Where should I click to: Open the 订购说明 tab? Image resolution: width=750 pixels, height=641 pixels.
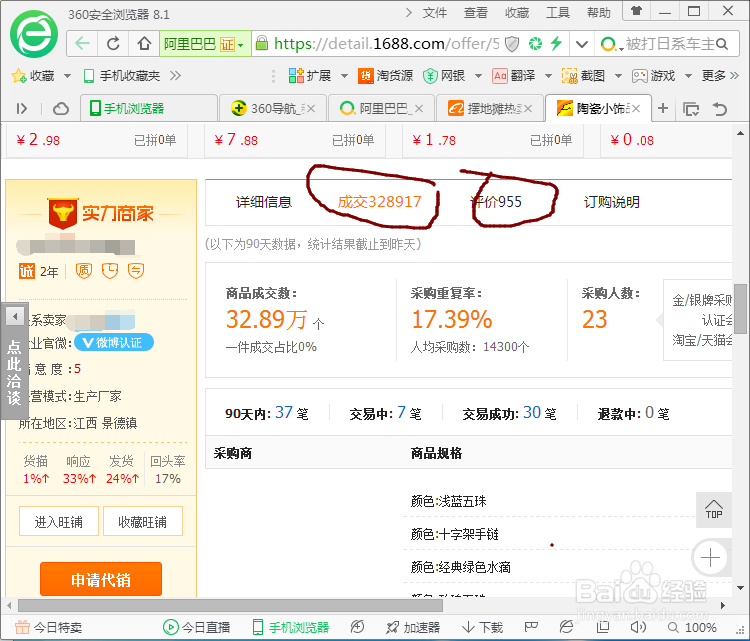612,202
